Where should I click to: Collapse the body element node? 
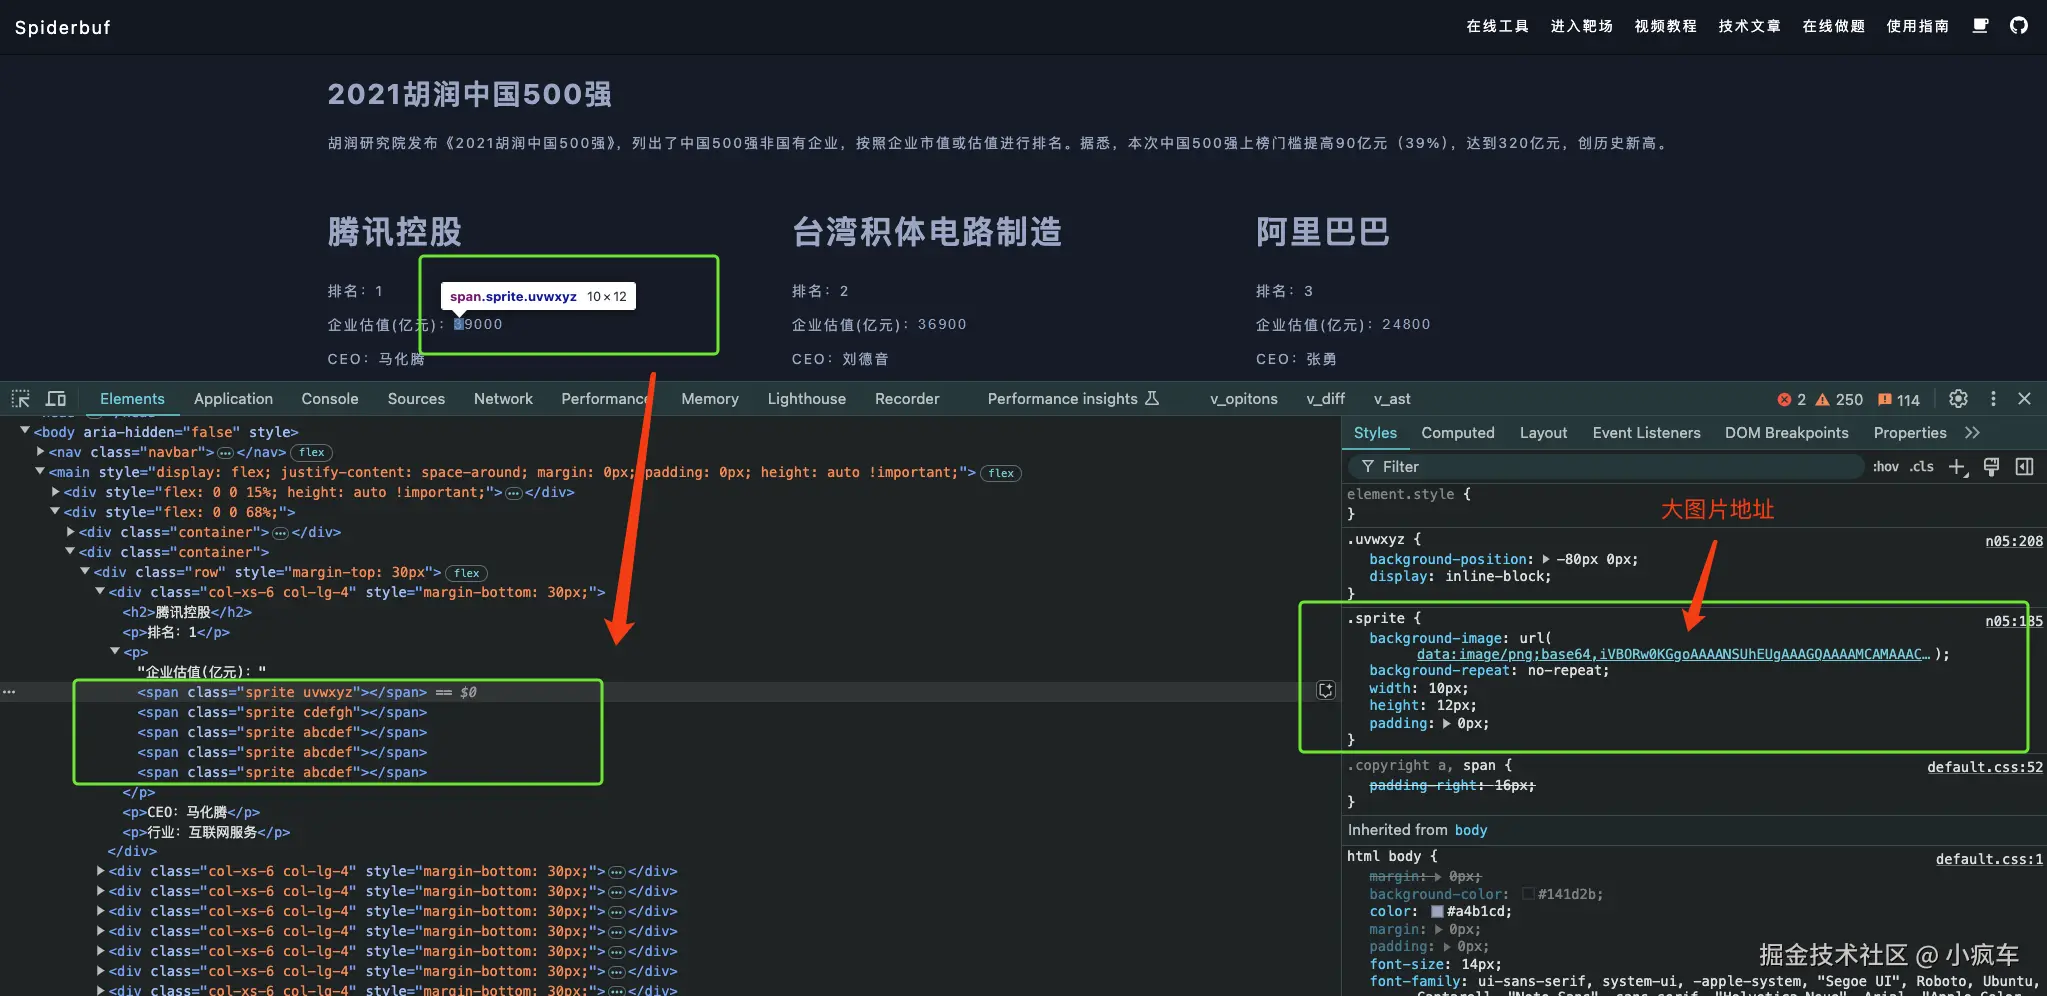click(25, 431)
